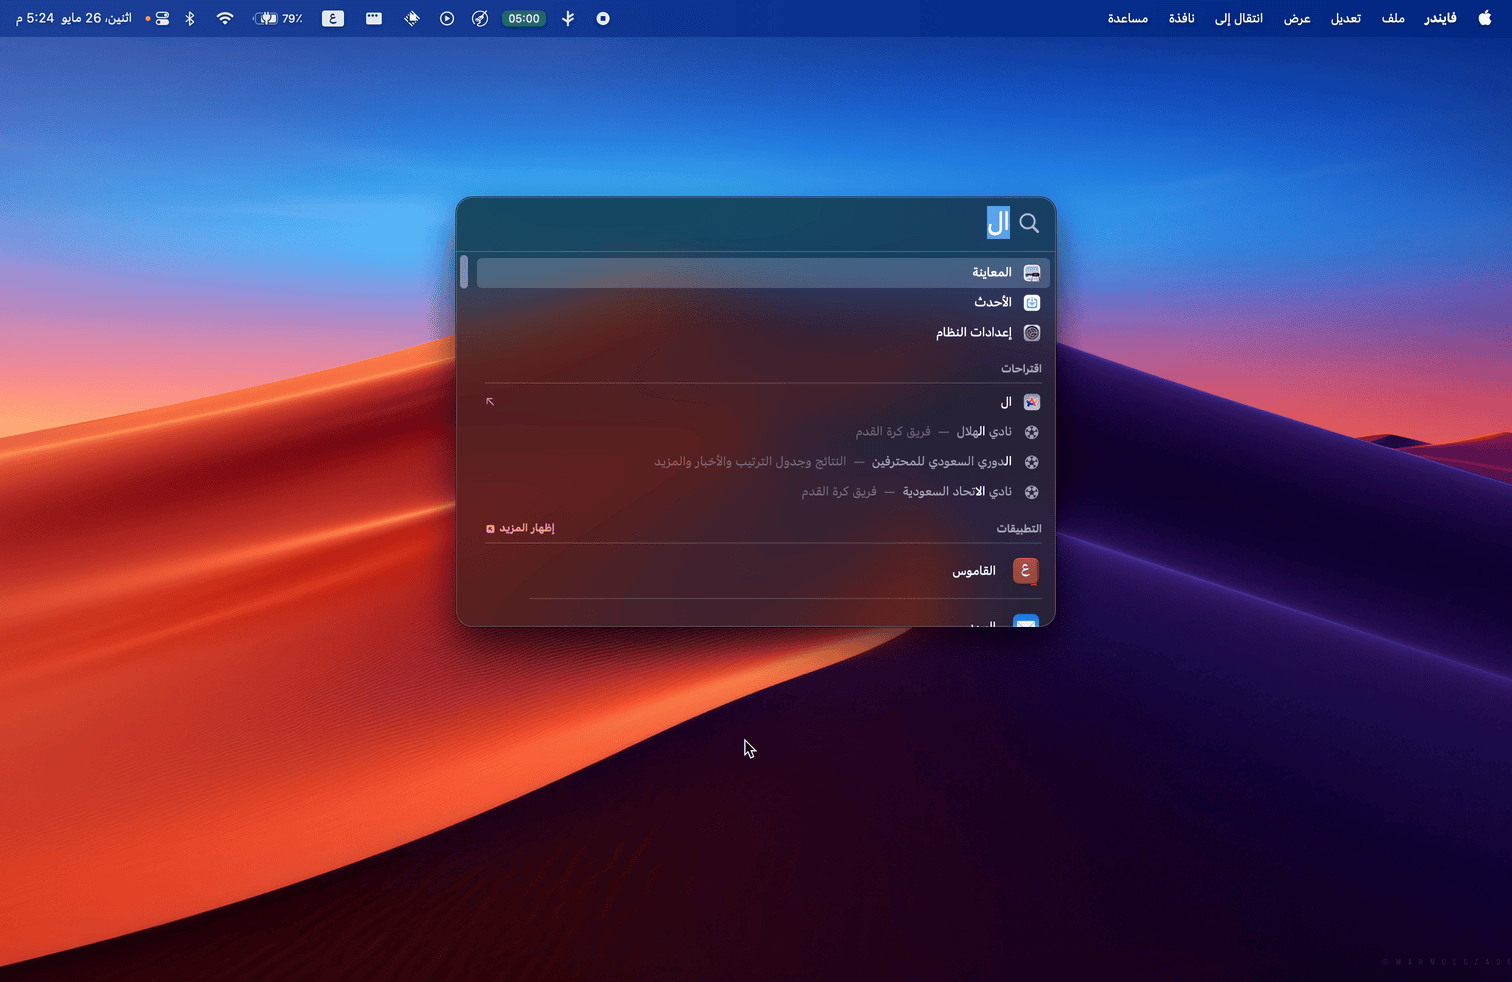Open the Bluetooth status menu
Screen dimensions: 1512x982
(190, 18)
